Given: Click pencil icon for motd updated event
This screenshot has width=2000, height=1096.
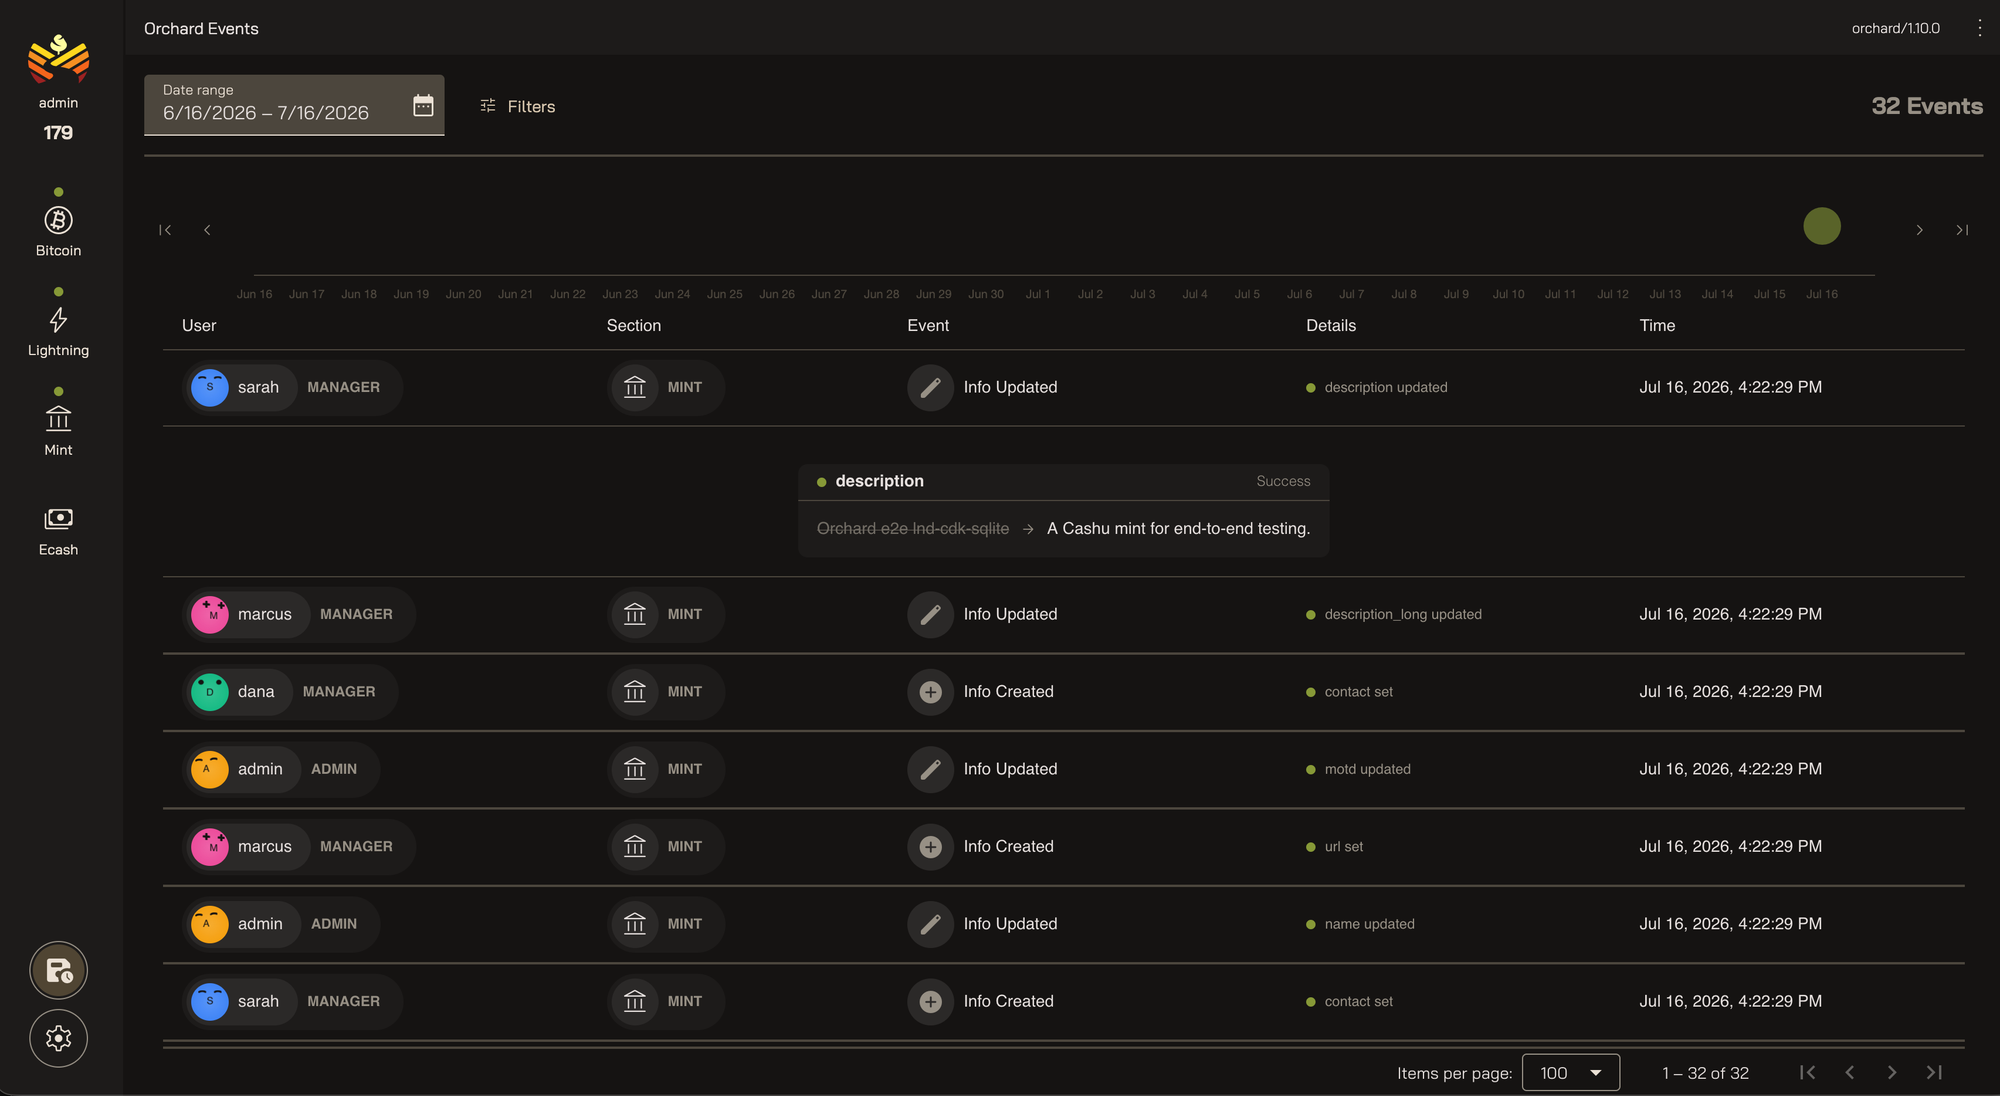Looking at the screenshot, I should click(930, 769).
